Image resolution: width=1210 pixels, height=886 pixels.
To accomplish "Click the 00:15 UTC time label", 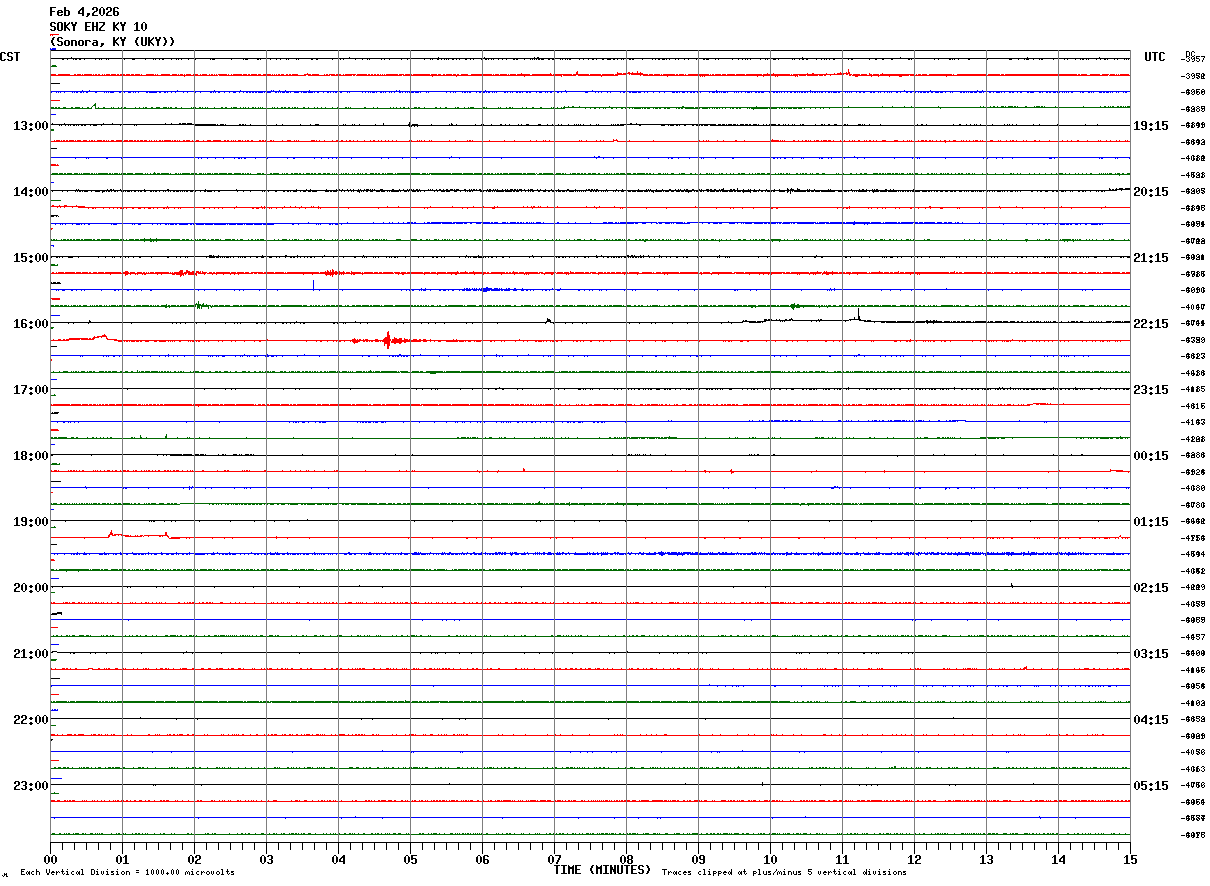I will point(1150,456).
